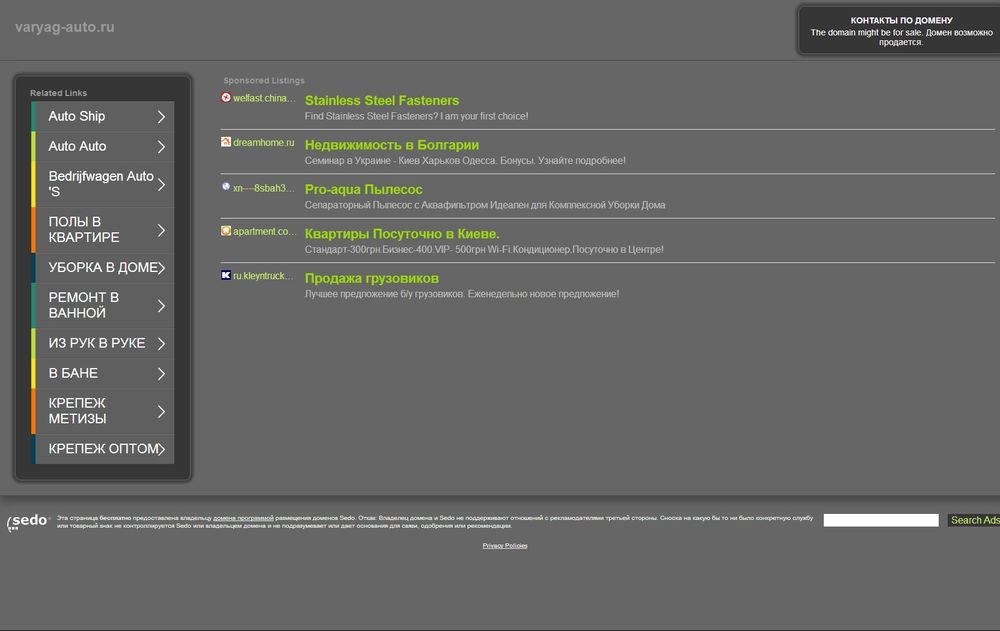Viewport: 1000px width, 631px height.
Task: Open Недвижимость в Болгарии listing
Action: pyautogui.click(x=392, y=145)
